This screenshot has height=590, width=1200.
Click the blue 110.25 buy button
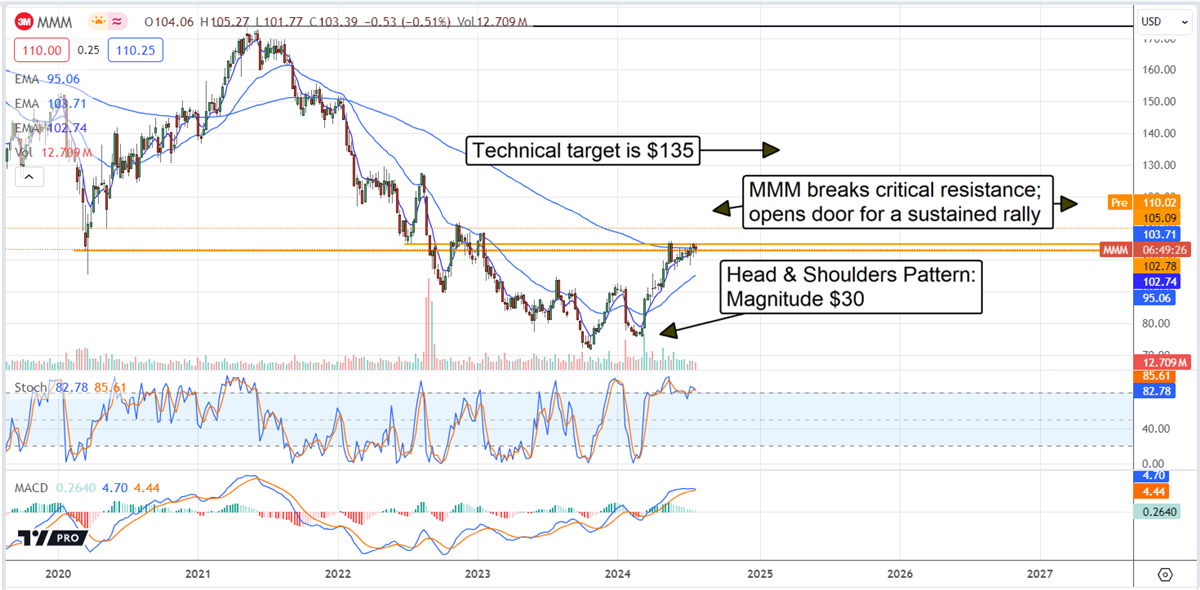(137, 50)
